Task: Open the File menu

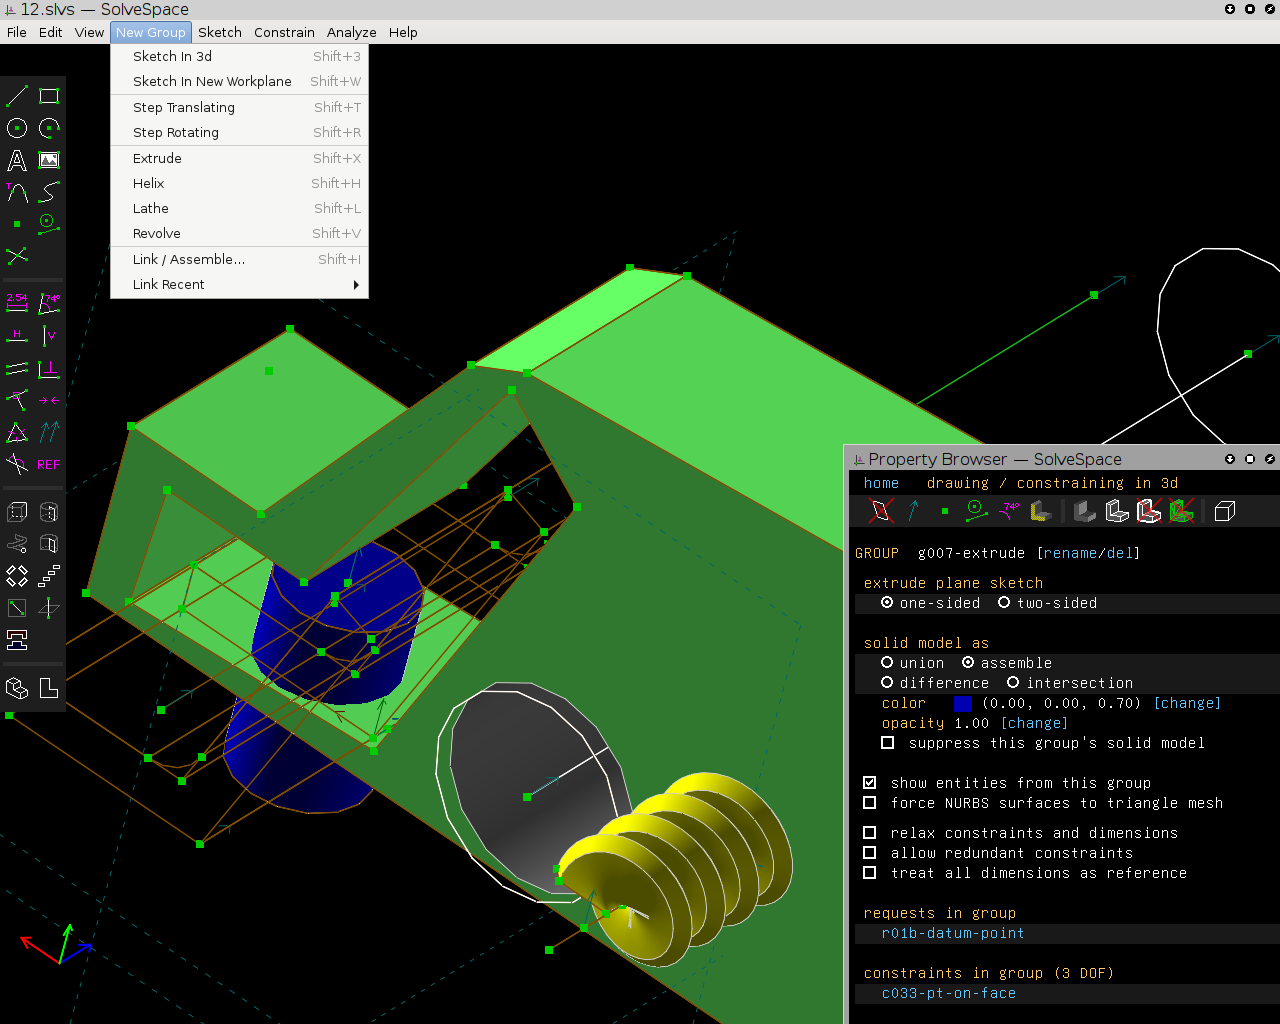Action: tap(17, 32)
